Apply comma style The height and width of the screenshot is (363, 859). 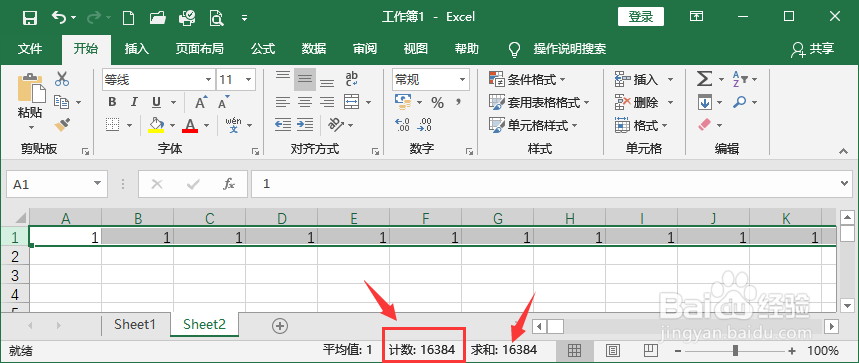tap(458, 102)
